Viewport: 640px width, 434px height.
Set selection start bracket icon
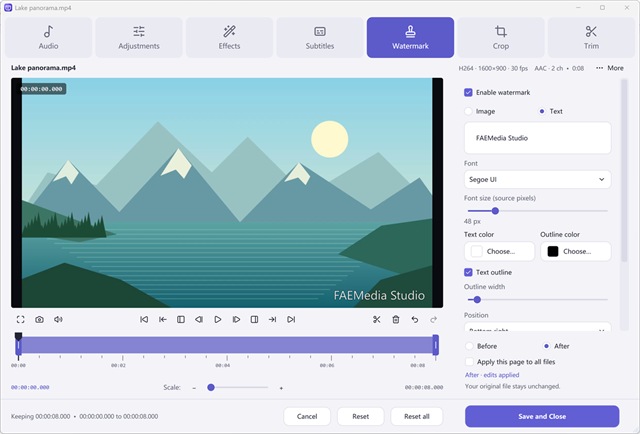coord(181,319)
